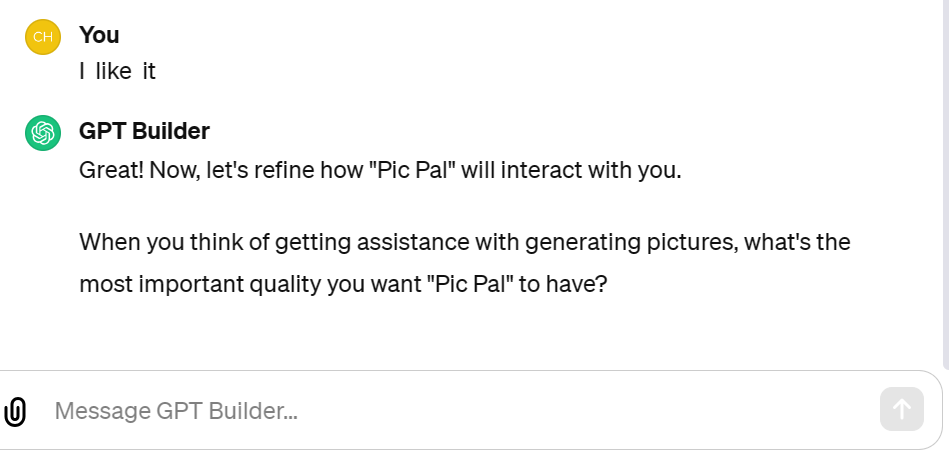Click the "I like it" message text

[x=117, y=72]
